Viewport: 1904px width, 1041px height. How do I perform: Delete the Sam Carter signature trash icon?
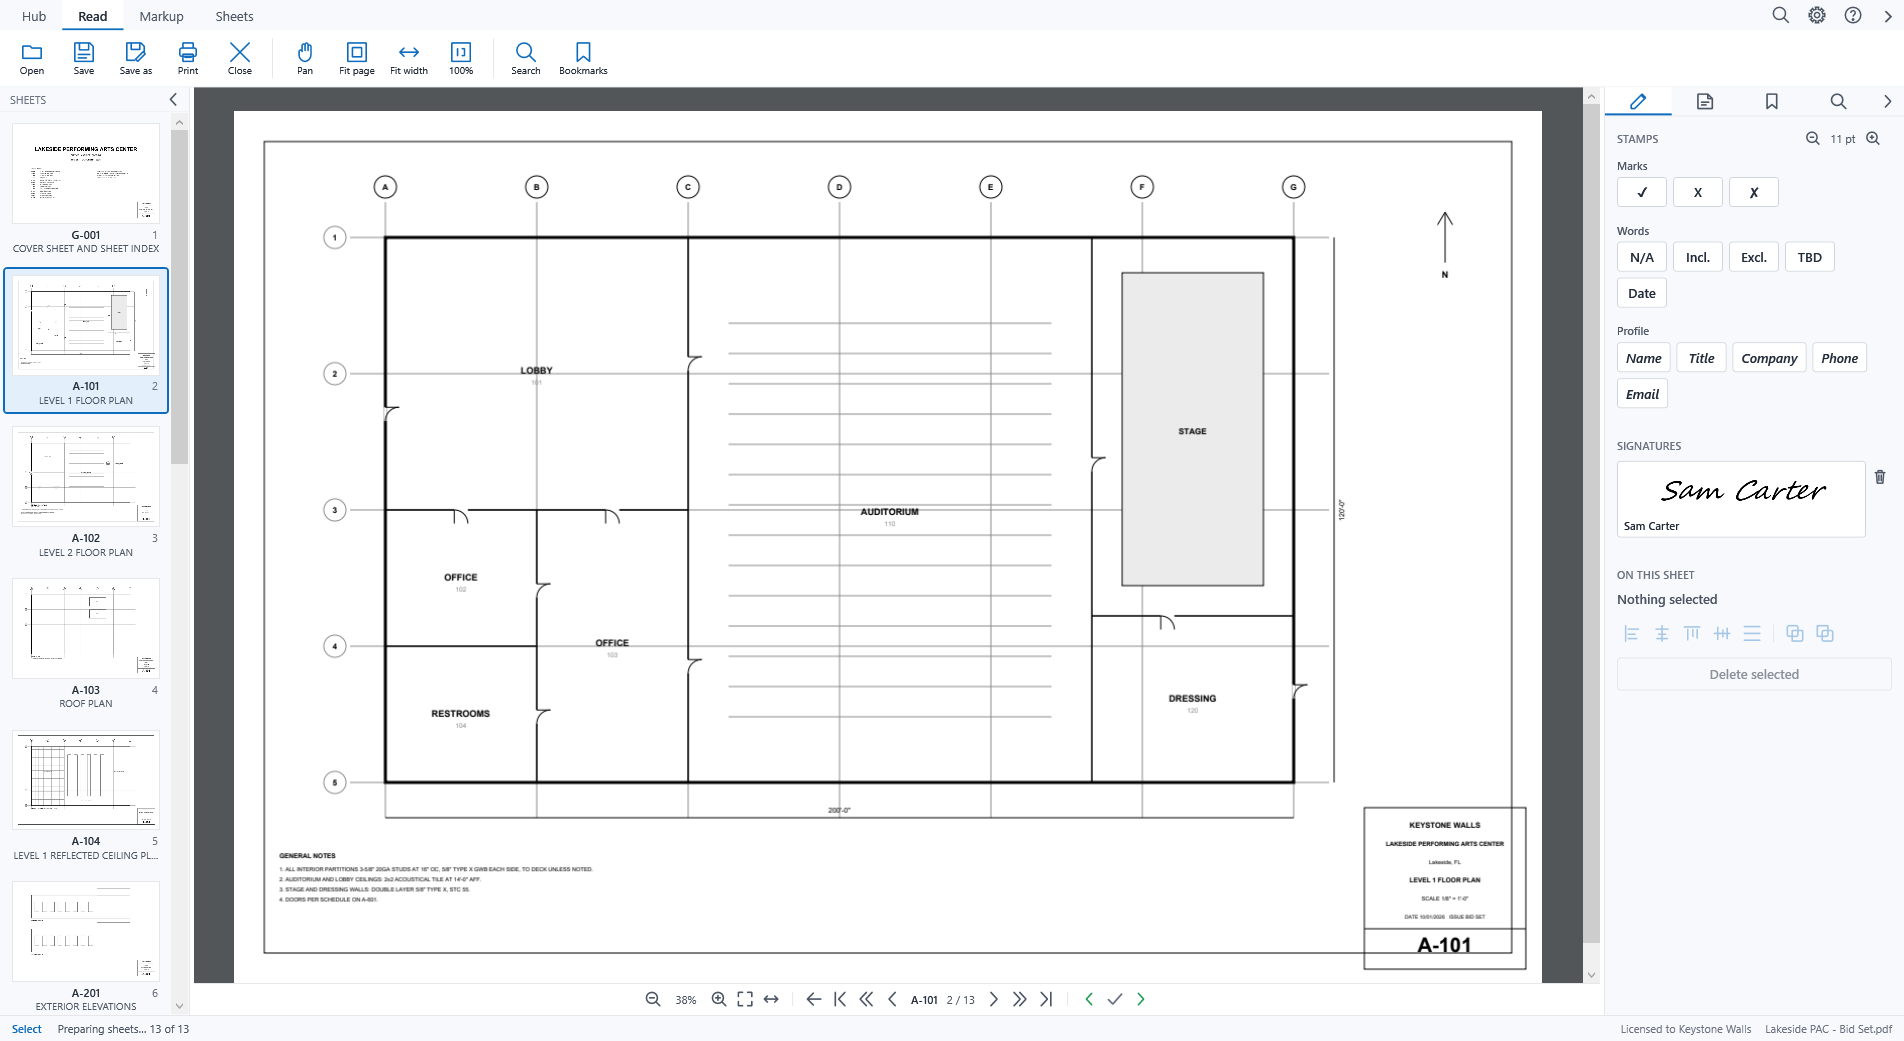(x=1880, y=477)
